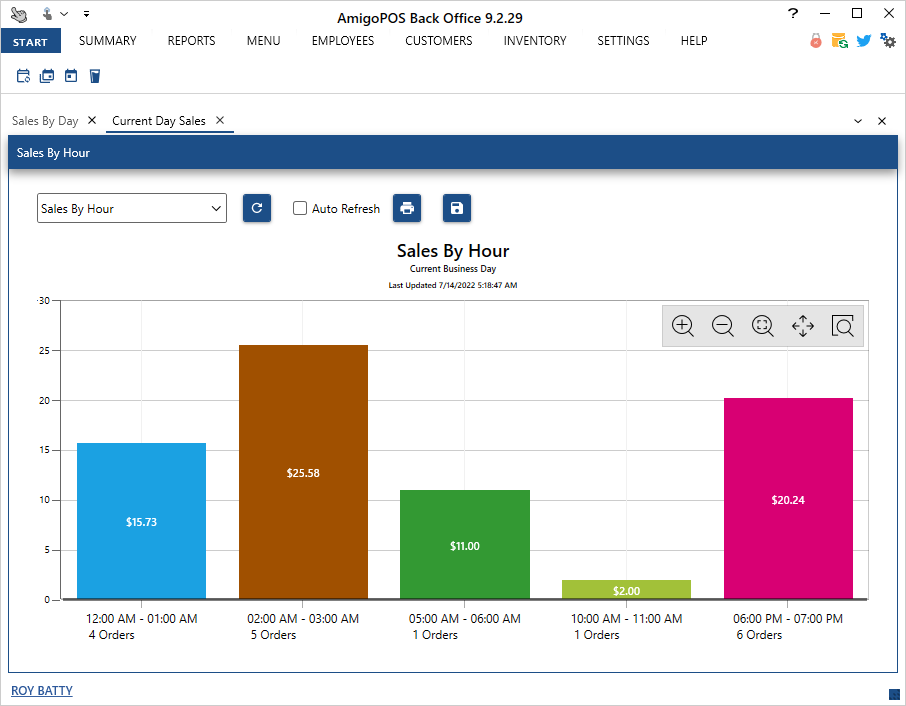
Task: Refresh the Sales By Hour report
Action: click(x=257, y=208)
